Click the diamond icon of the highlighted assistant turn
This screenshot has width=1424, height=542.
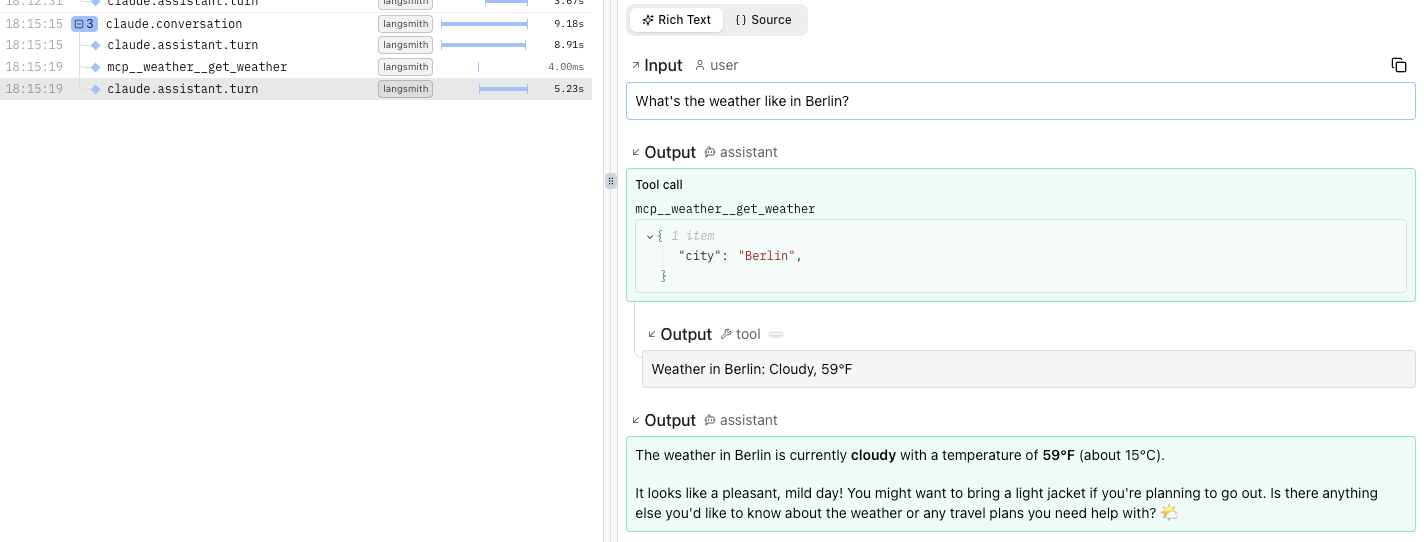click(96, 89)
